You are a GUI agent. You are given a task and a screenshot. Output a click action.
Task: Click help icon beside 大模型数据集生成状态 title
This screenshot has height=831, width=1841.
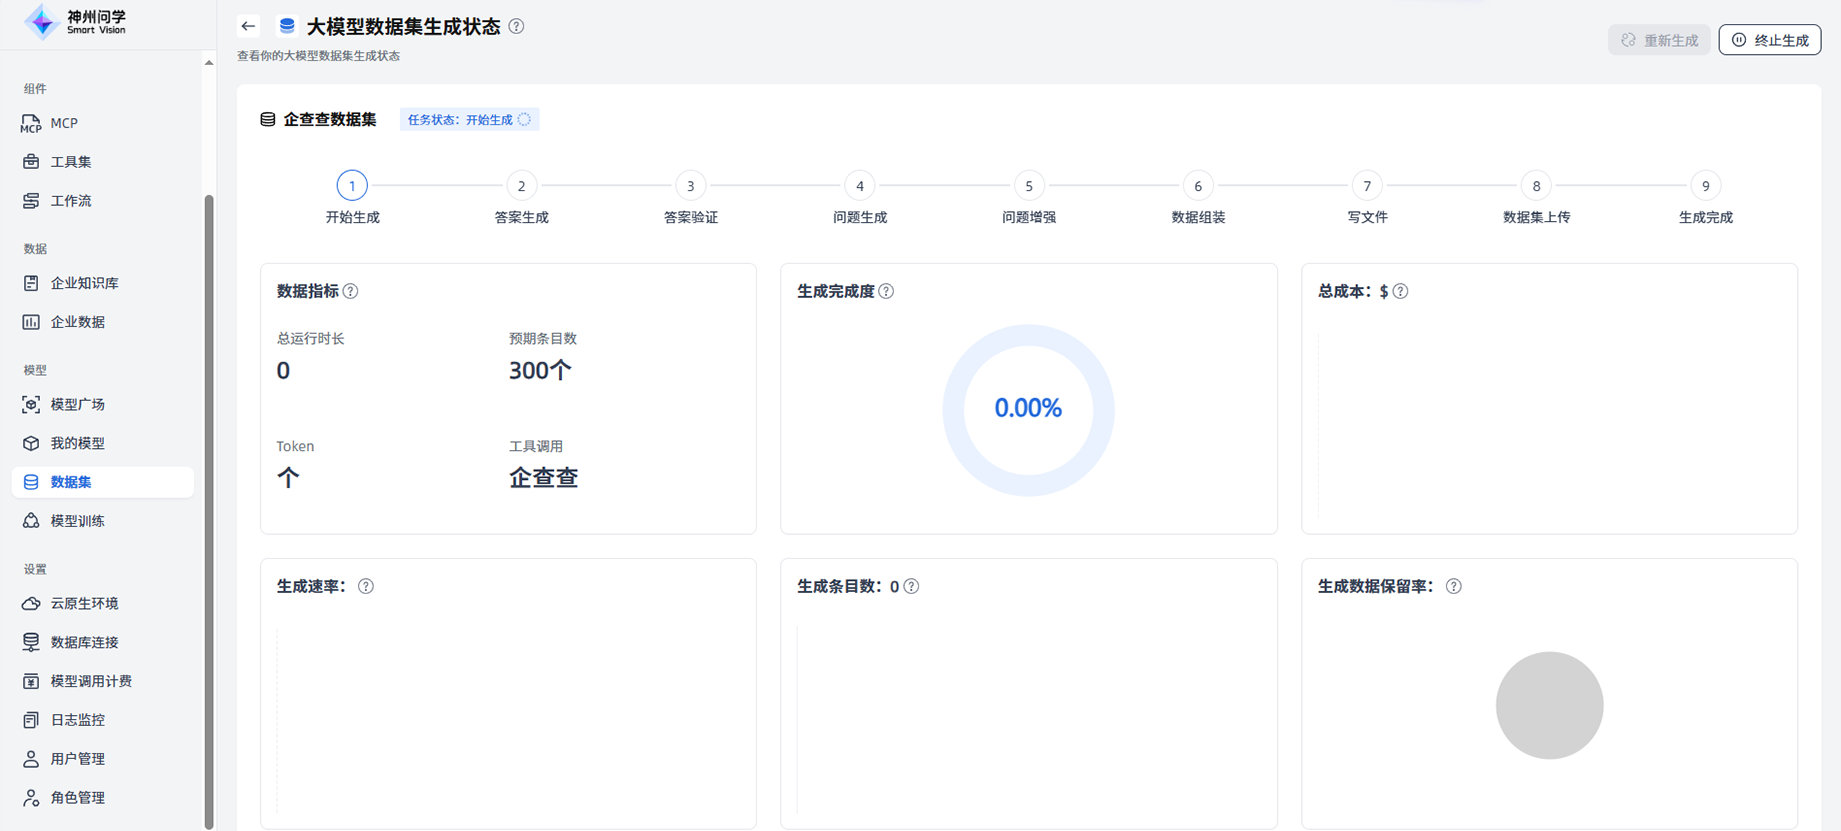(516, 26)
